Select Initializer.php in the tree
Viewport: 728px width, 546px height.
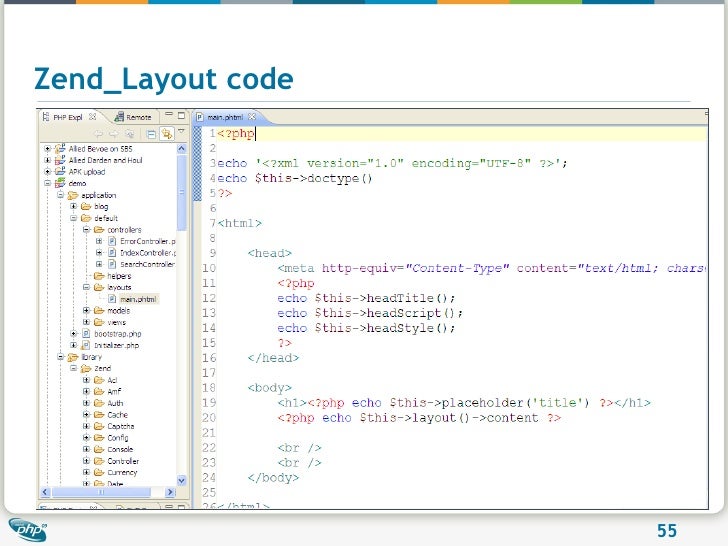click(x=117, y=345)
